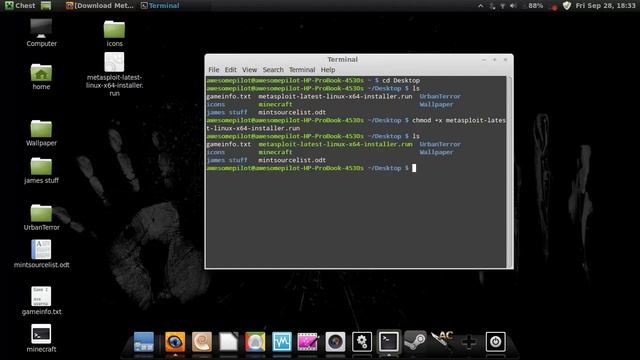
Task: Click the terminal scrollbar on right edge
Action: click(509, 171)
